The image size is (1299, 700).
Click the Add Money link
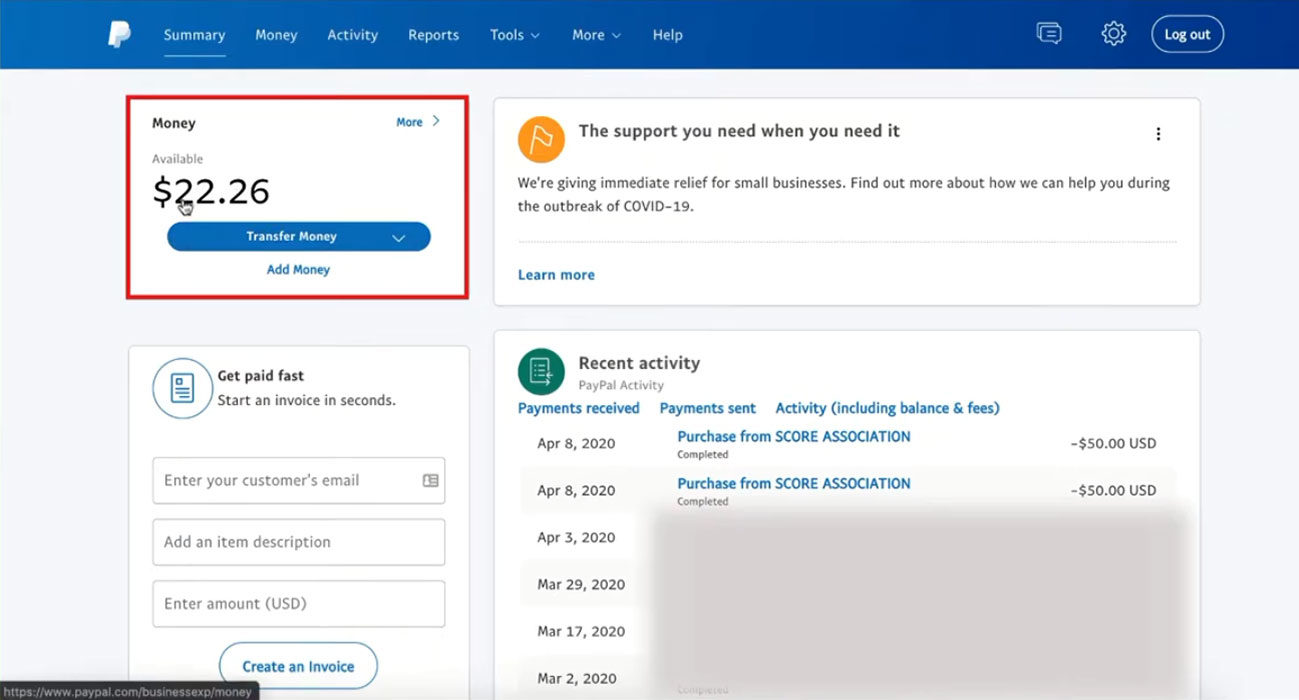[298, 270]
